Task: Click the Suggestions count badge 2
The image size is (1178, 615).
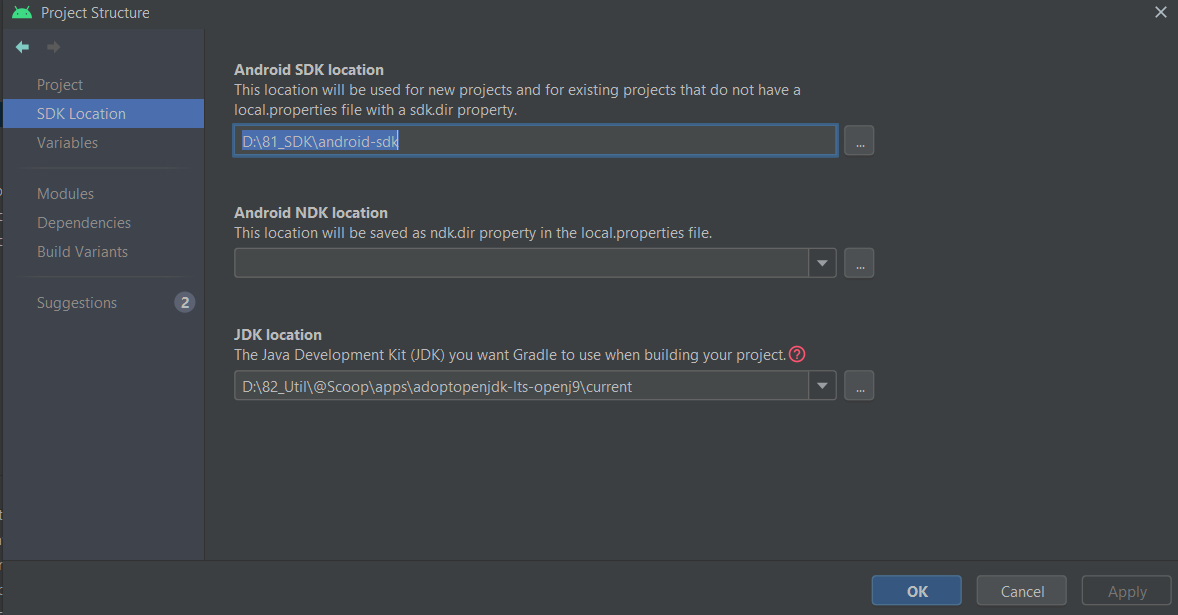Action: [185, 303]
